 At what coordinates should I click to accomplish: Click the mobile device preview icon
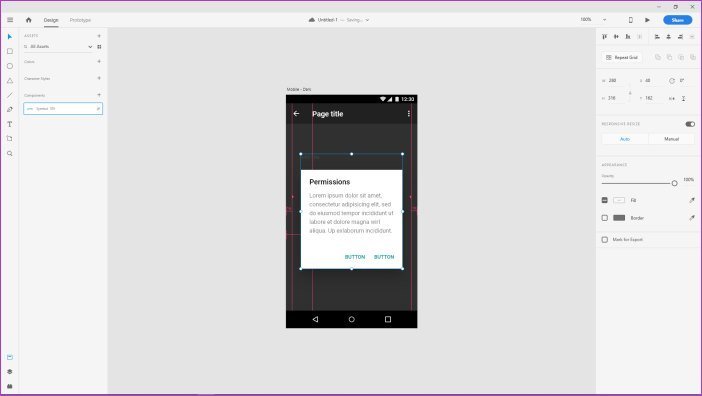tap(631, 20)
